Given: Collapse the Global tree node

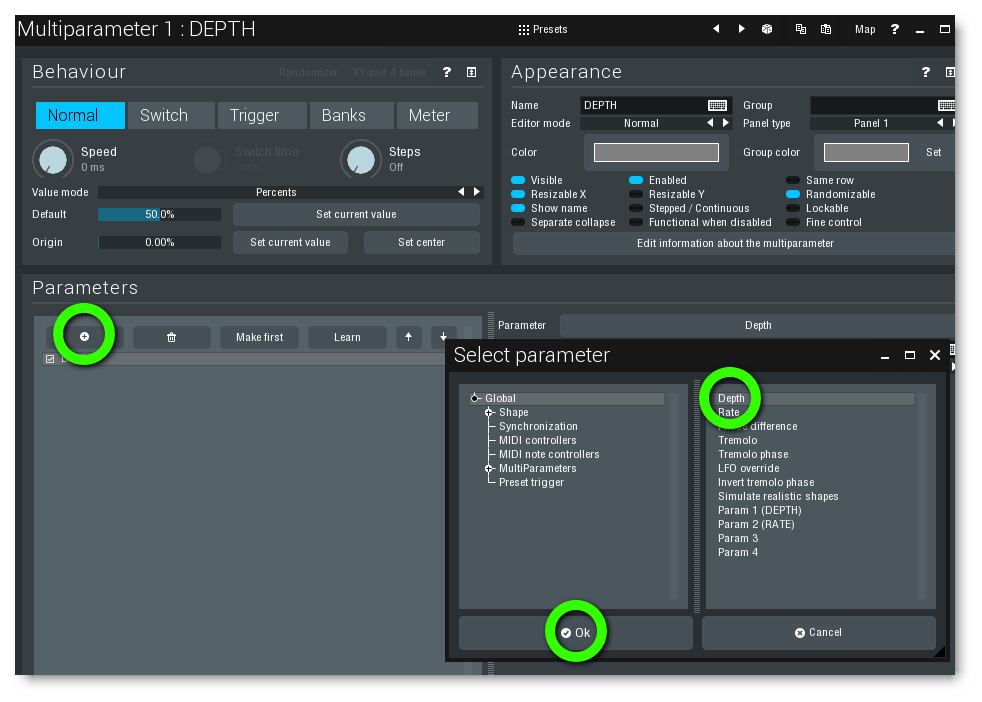Looking at the screenshot, I should (x=475, y=398).
